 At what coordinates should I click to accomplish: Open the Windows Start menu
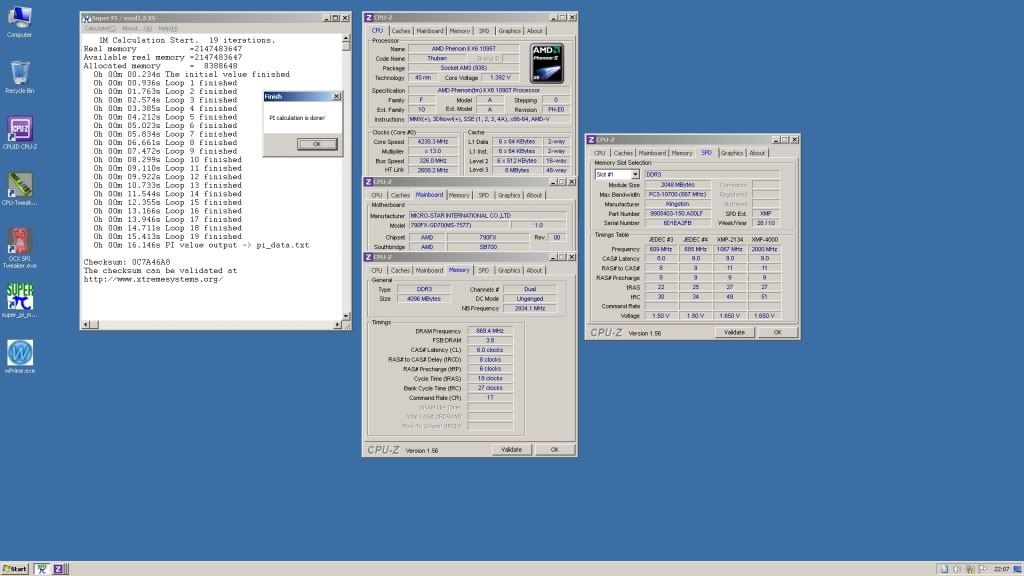pos(16,568)
